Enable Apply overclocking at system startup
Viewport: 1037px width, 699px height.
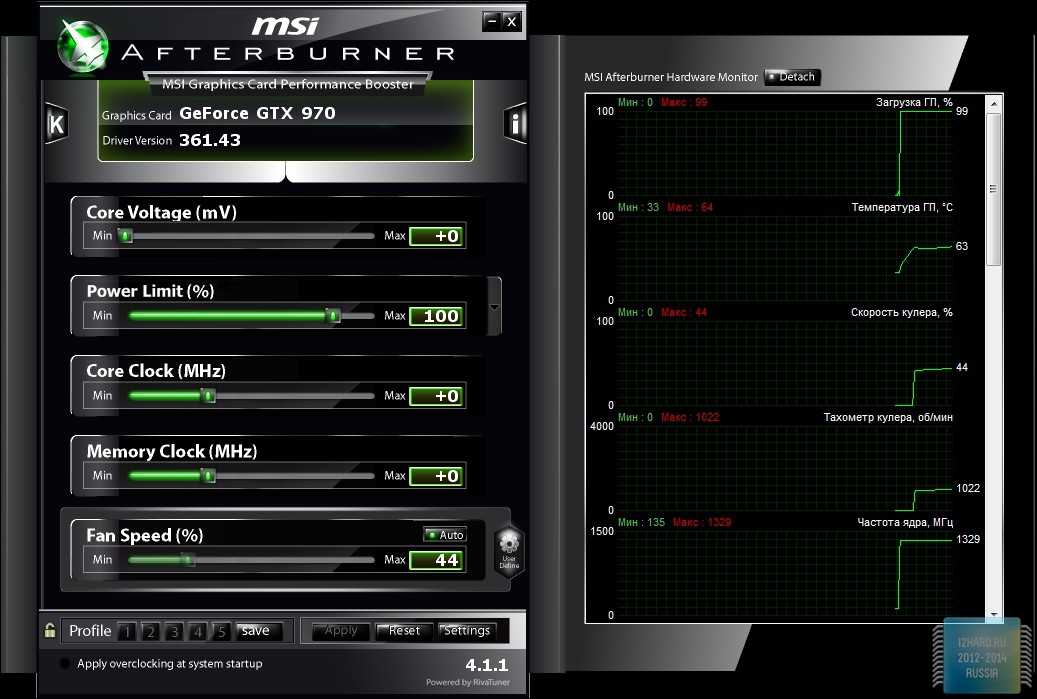click(x=66, y=664)
